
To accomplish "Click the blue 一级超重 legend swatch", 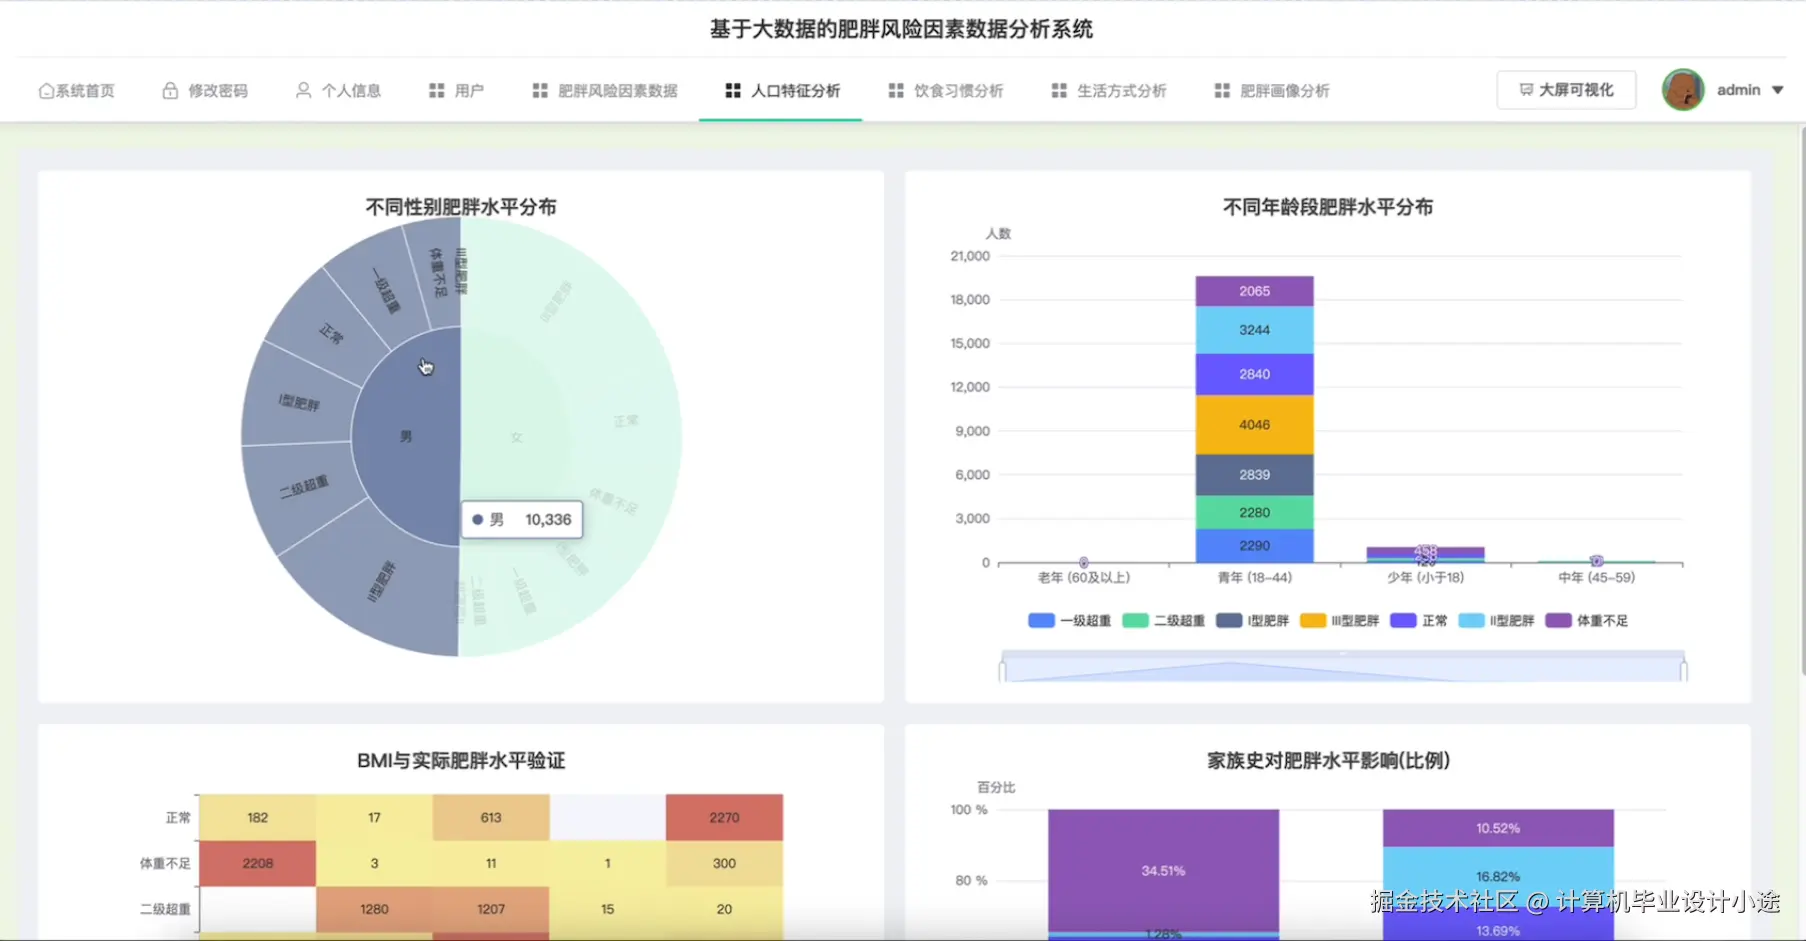I will click(1041, 621).
